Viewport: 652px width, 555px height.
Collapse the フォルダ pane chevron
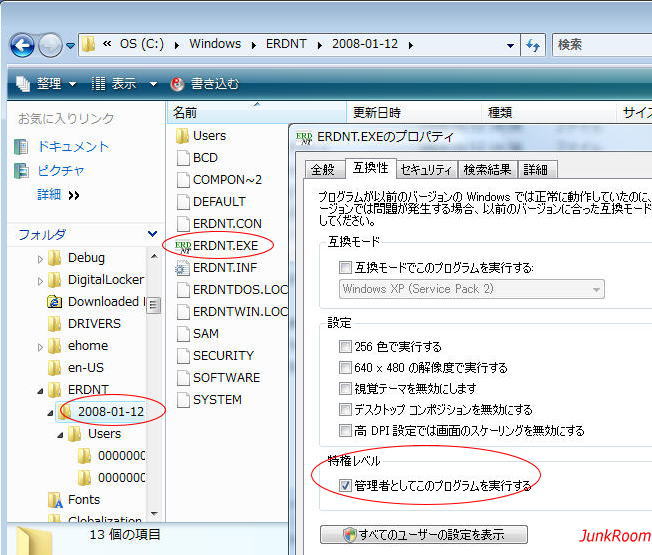click(x=153, y=234)
